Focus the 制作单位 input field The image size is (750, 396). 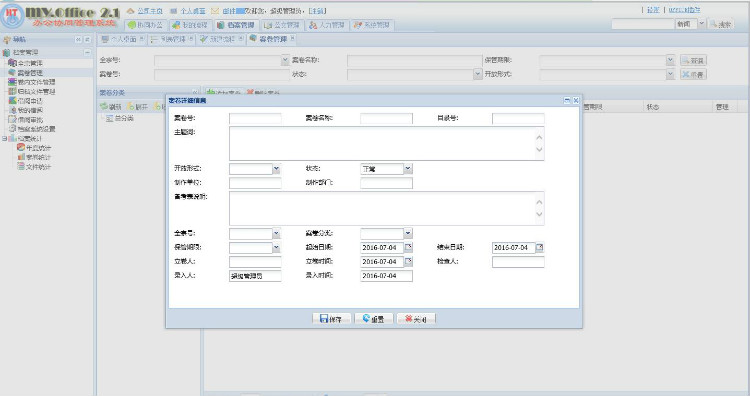point(255,183)
